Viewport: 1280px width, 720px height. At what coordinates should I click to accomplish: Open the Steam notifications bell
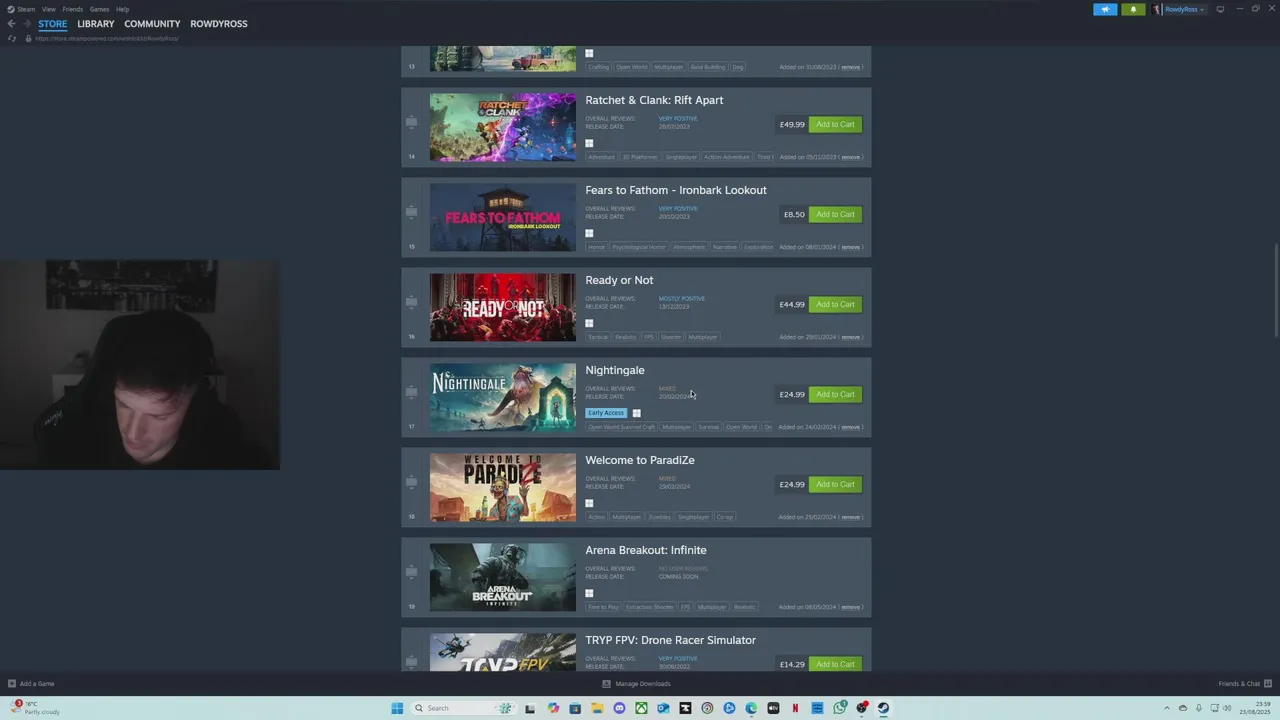click(1133, 9)
